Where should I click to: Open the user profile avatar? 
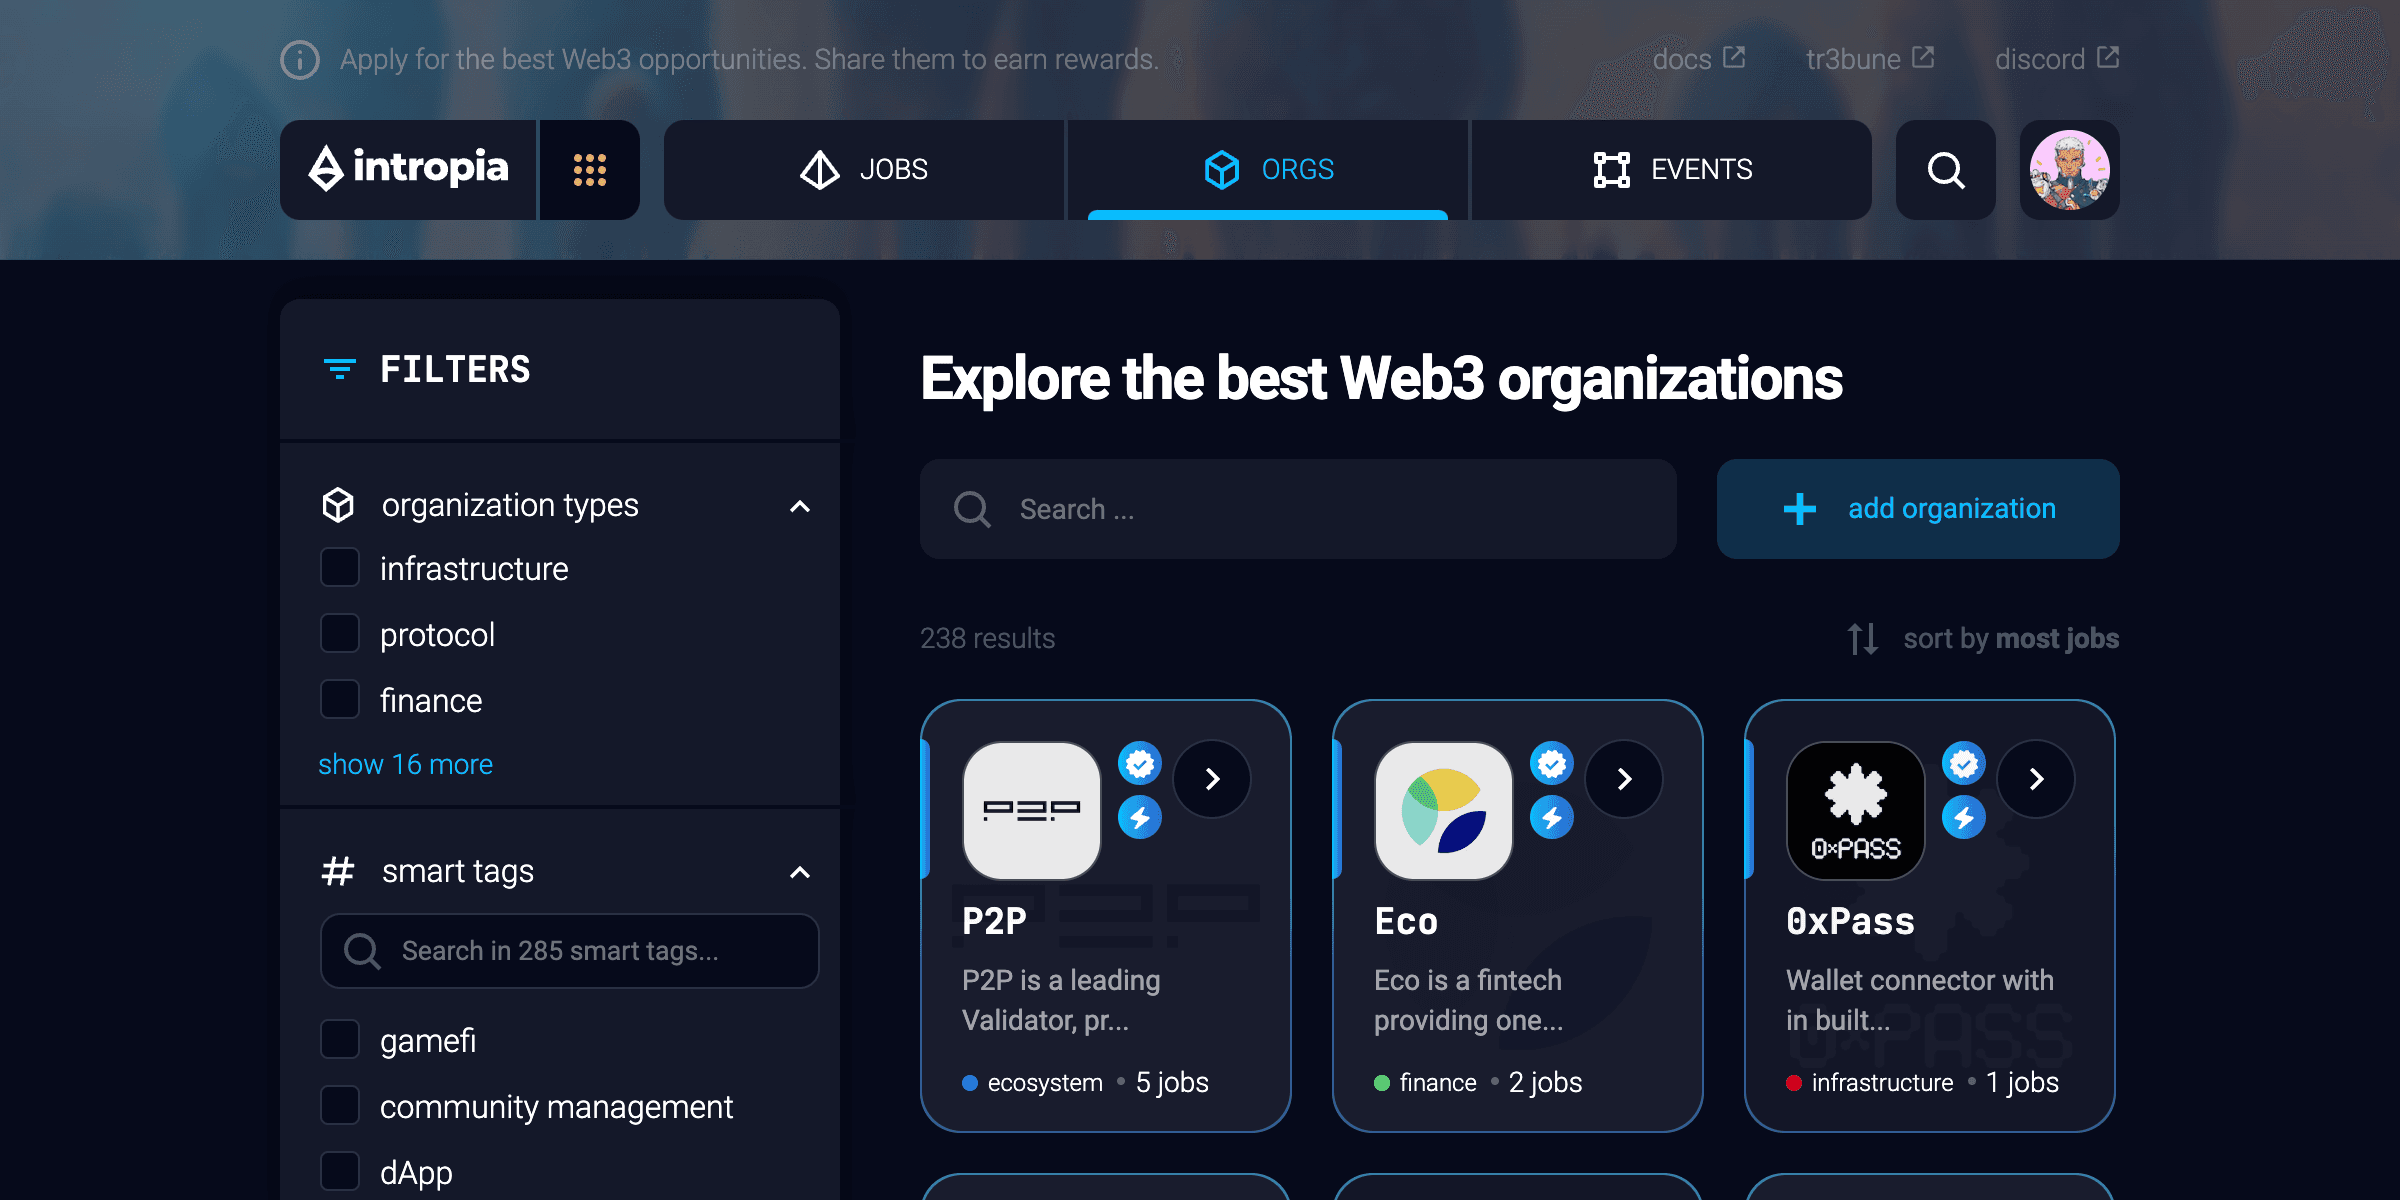pos(2069,170)
